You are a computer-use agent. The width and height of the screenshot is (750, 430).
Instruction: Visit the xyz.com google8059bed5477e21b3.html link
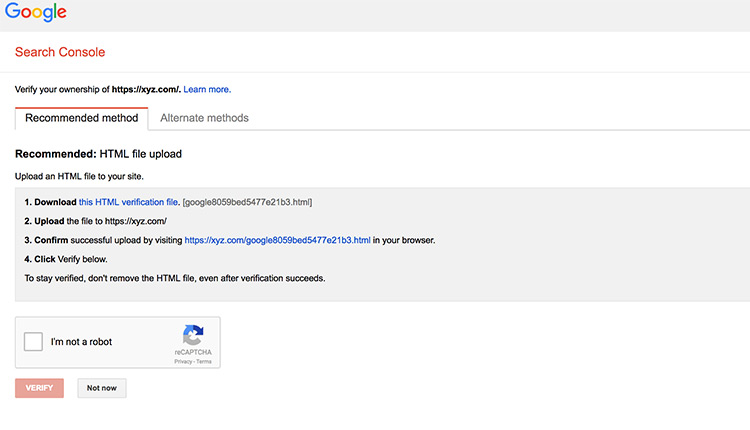click(x=277, y=240)
